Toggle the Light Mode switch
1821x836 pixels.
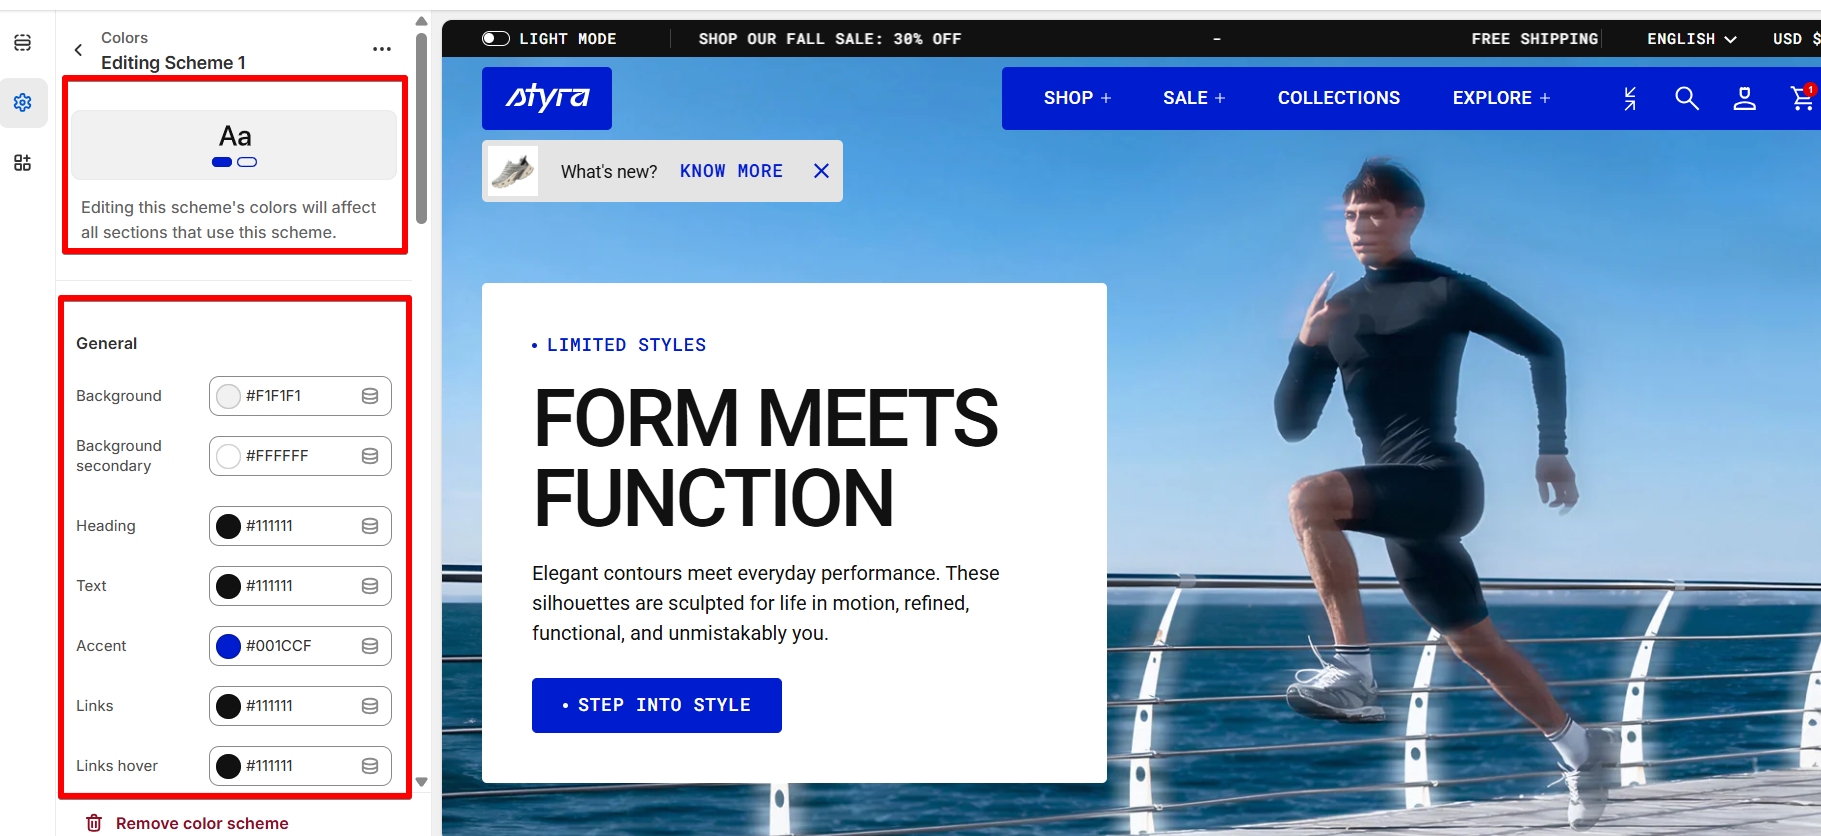496,39
